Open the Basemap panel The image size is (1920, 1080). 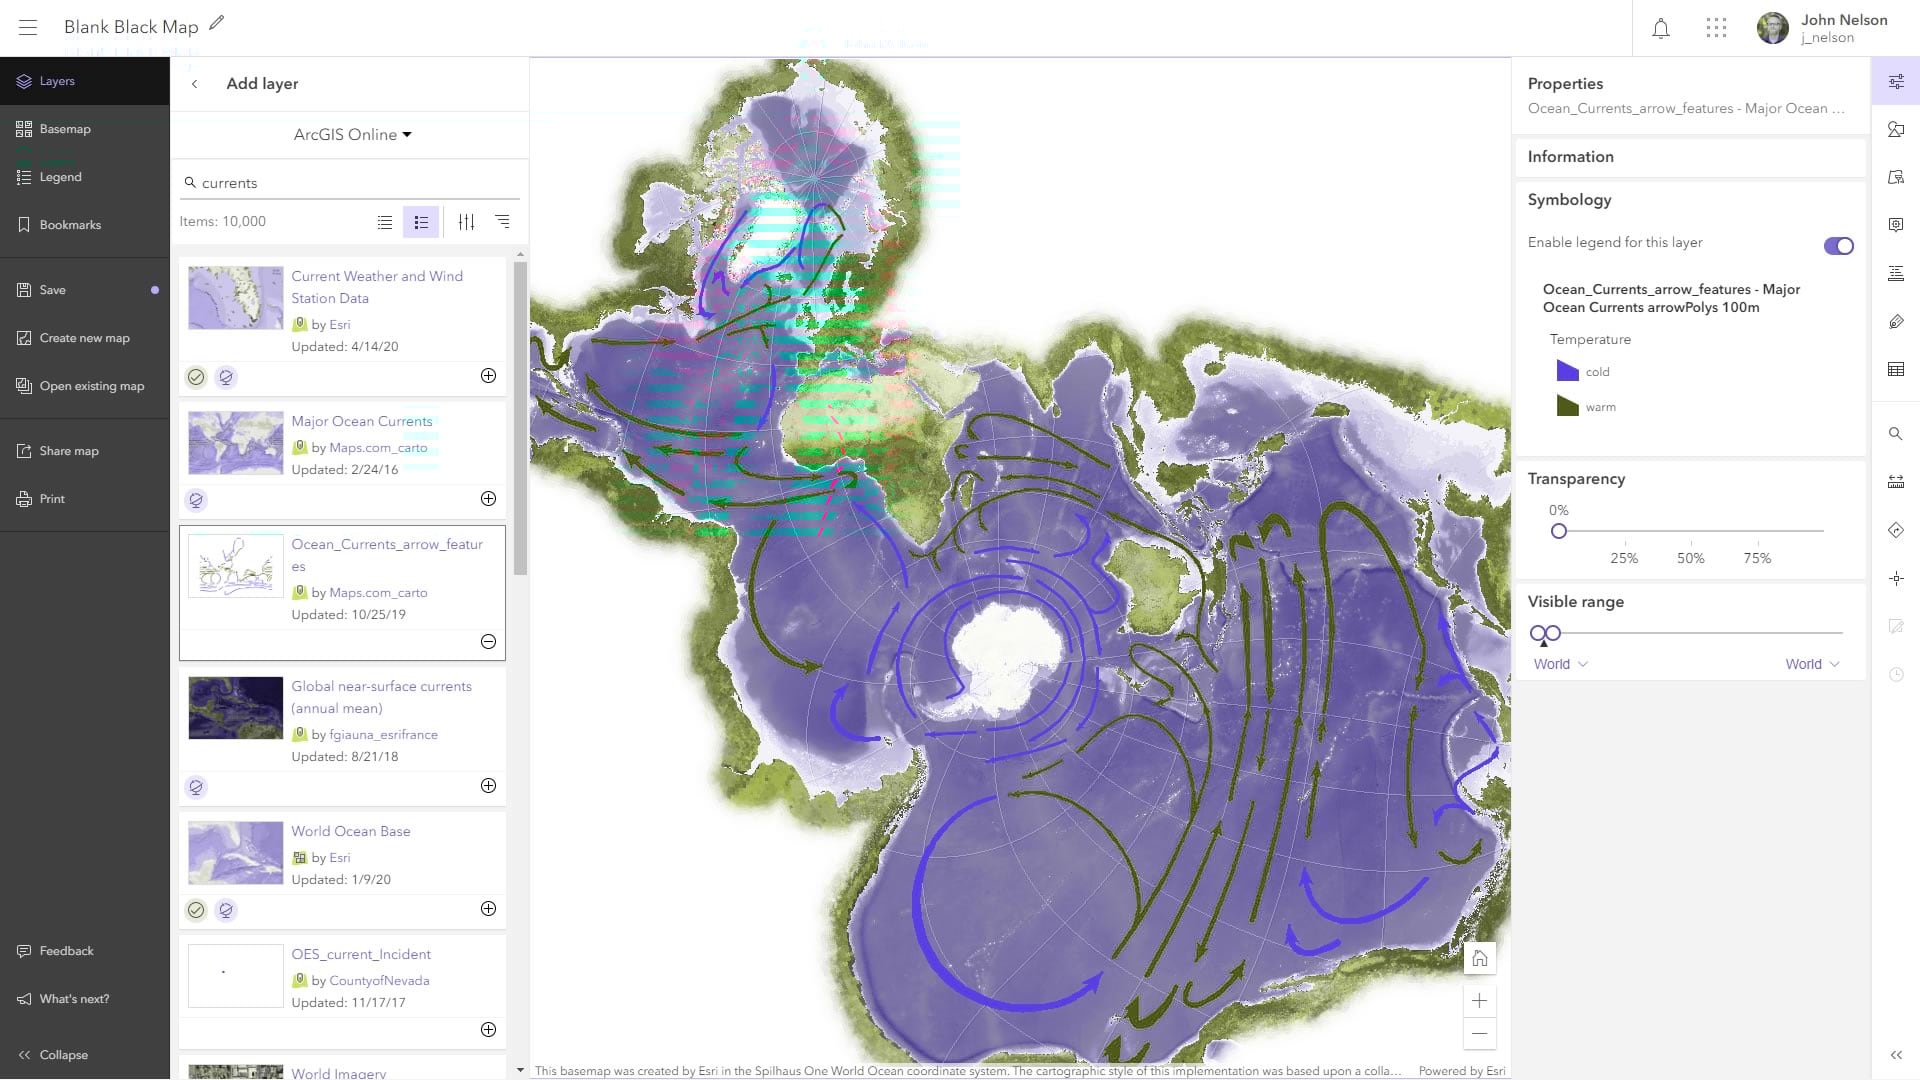click(85, 129)
